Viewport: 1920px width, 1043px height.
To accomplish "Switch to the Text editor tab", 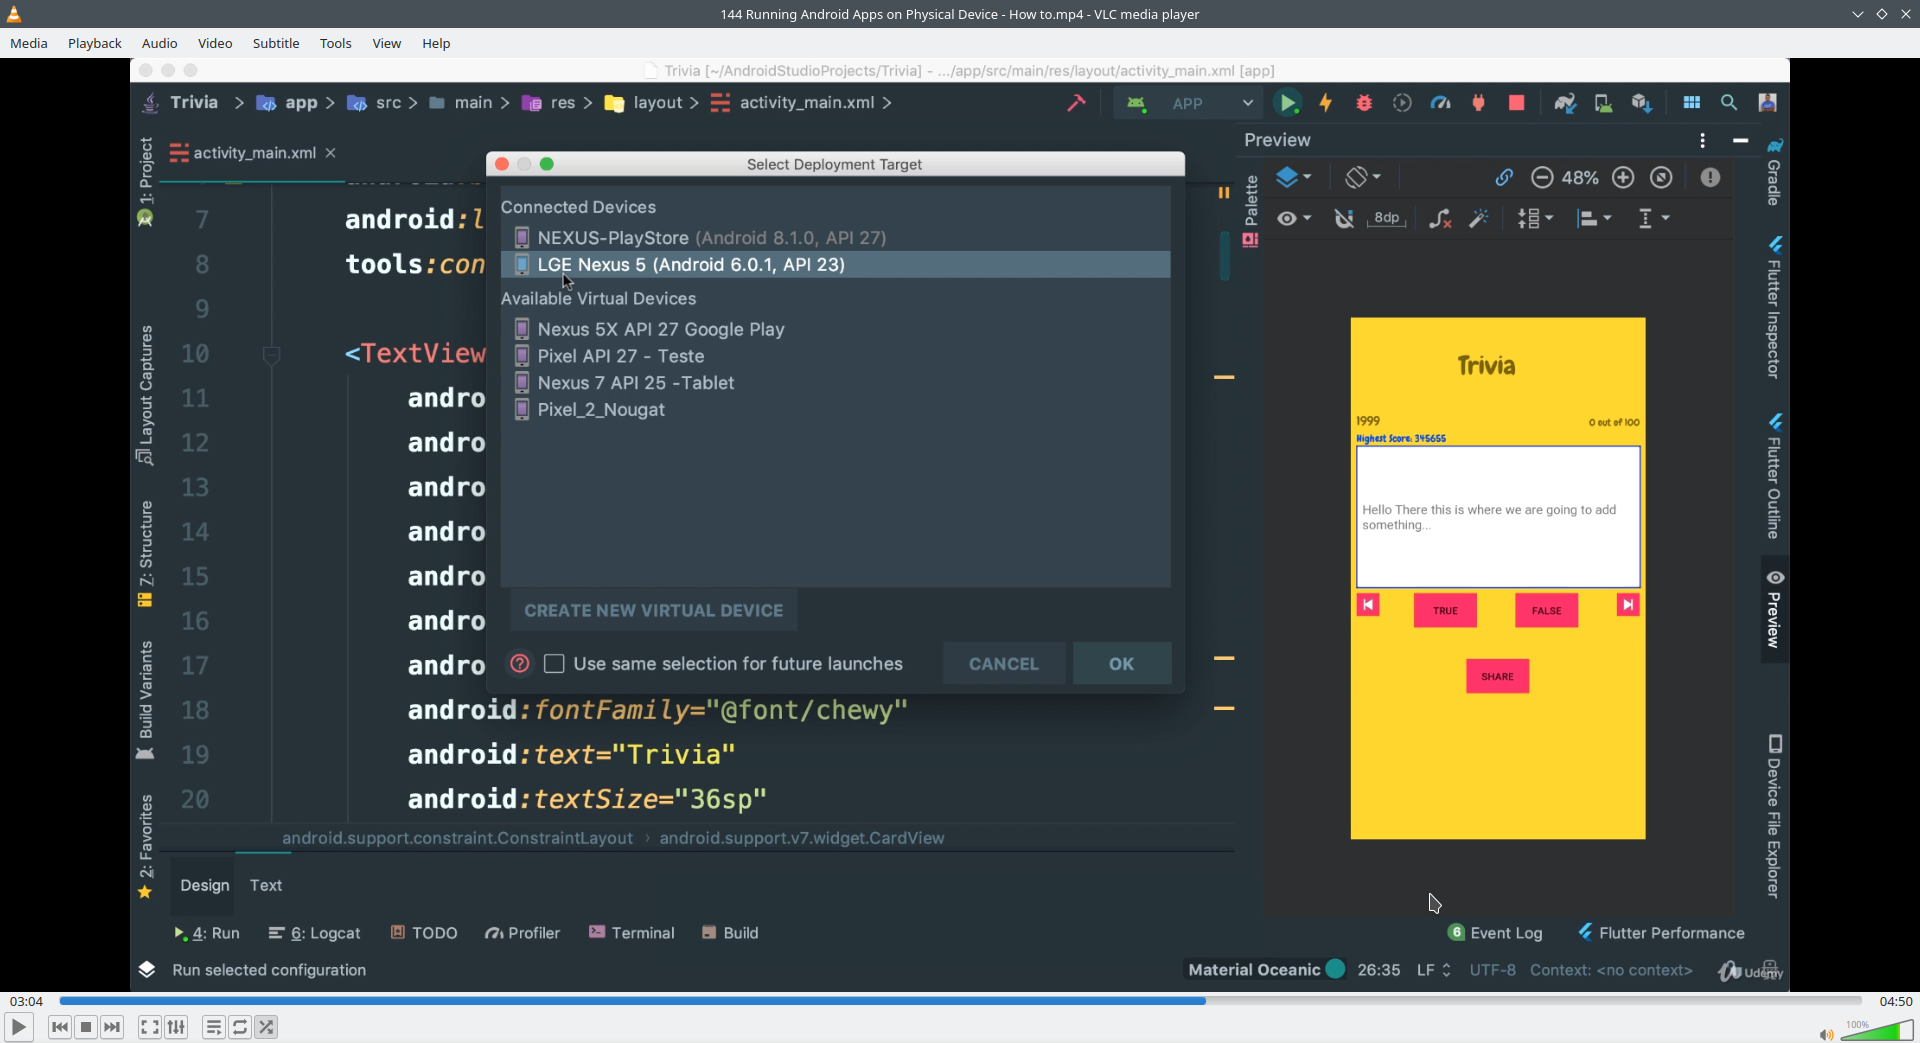I will pos(266,885).
